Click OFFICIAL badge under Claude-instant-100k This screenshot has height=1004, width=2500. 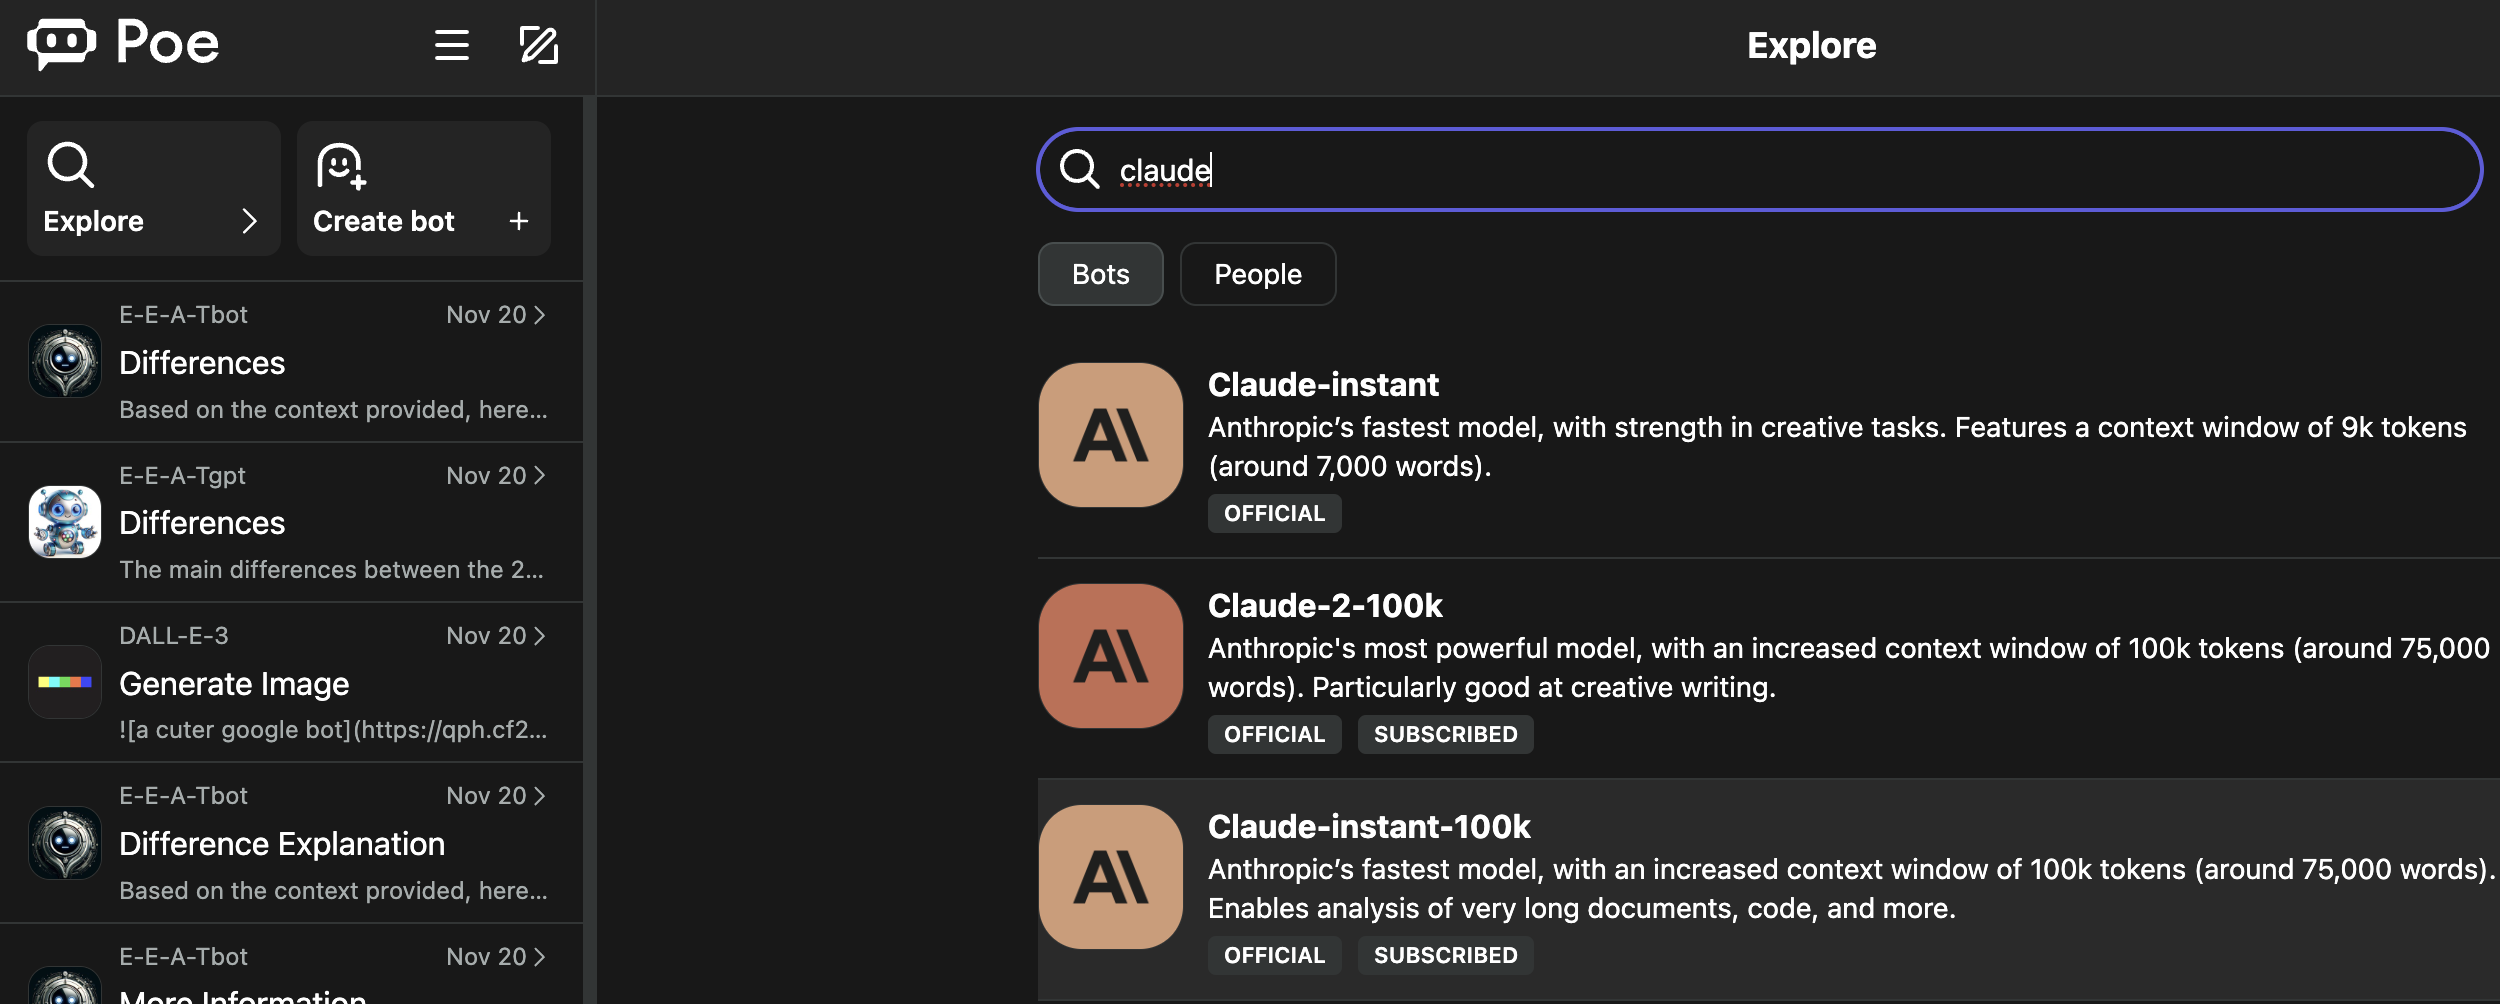click(1275, 955)
